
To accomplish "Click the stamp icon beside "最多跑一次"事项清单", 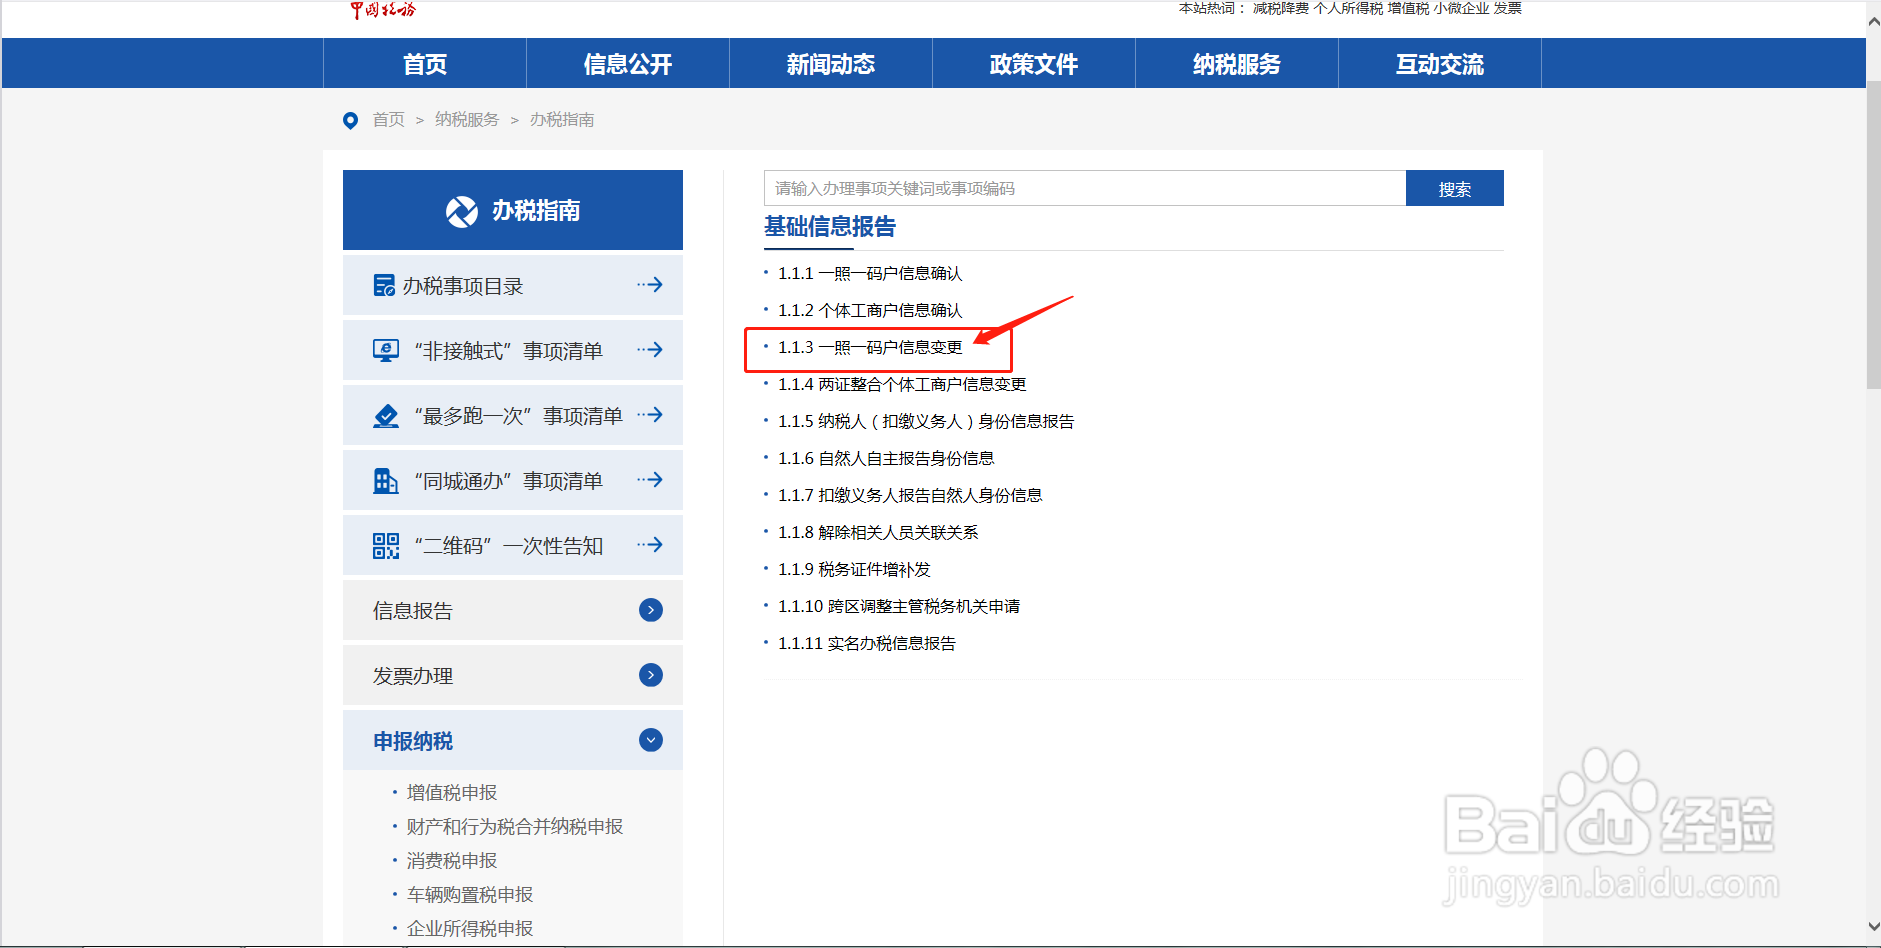I will 386,416.
